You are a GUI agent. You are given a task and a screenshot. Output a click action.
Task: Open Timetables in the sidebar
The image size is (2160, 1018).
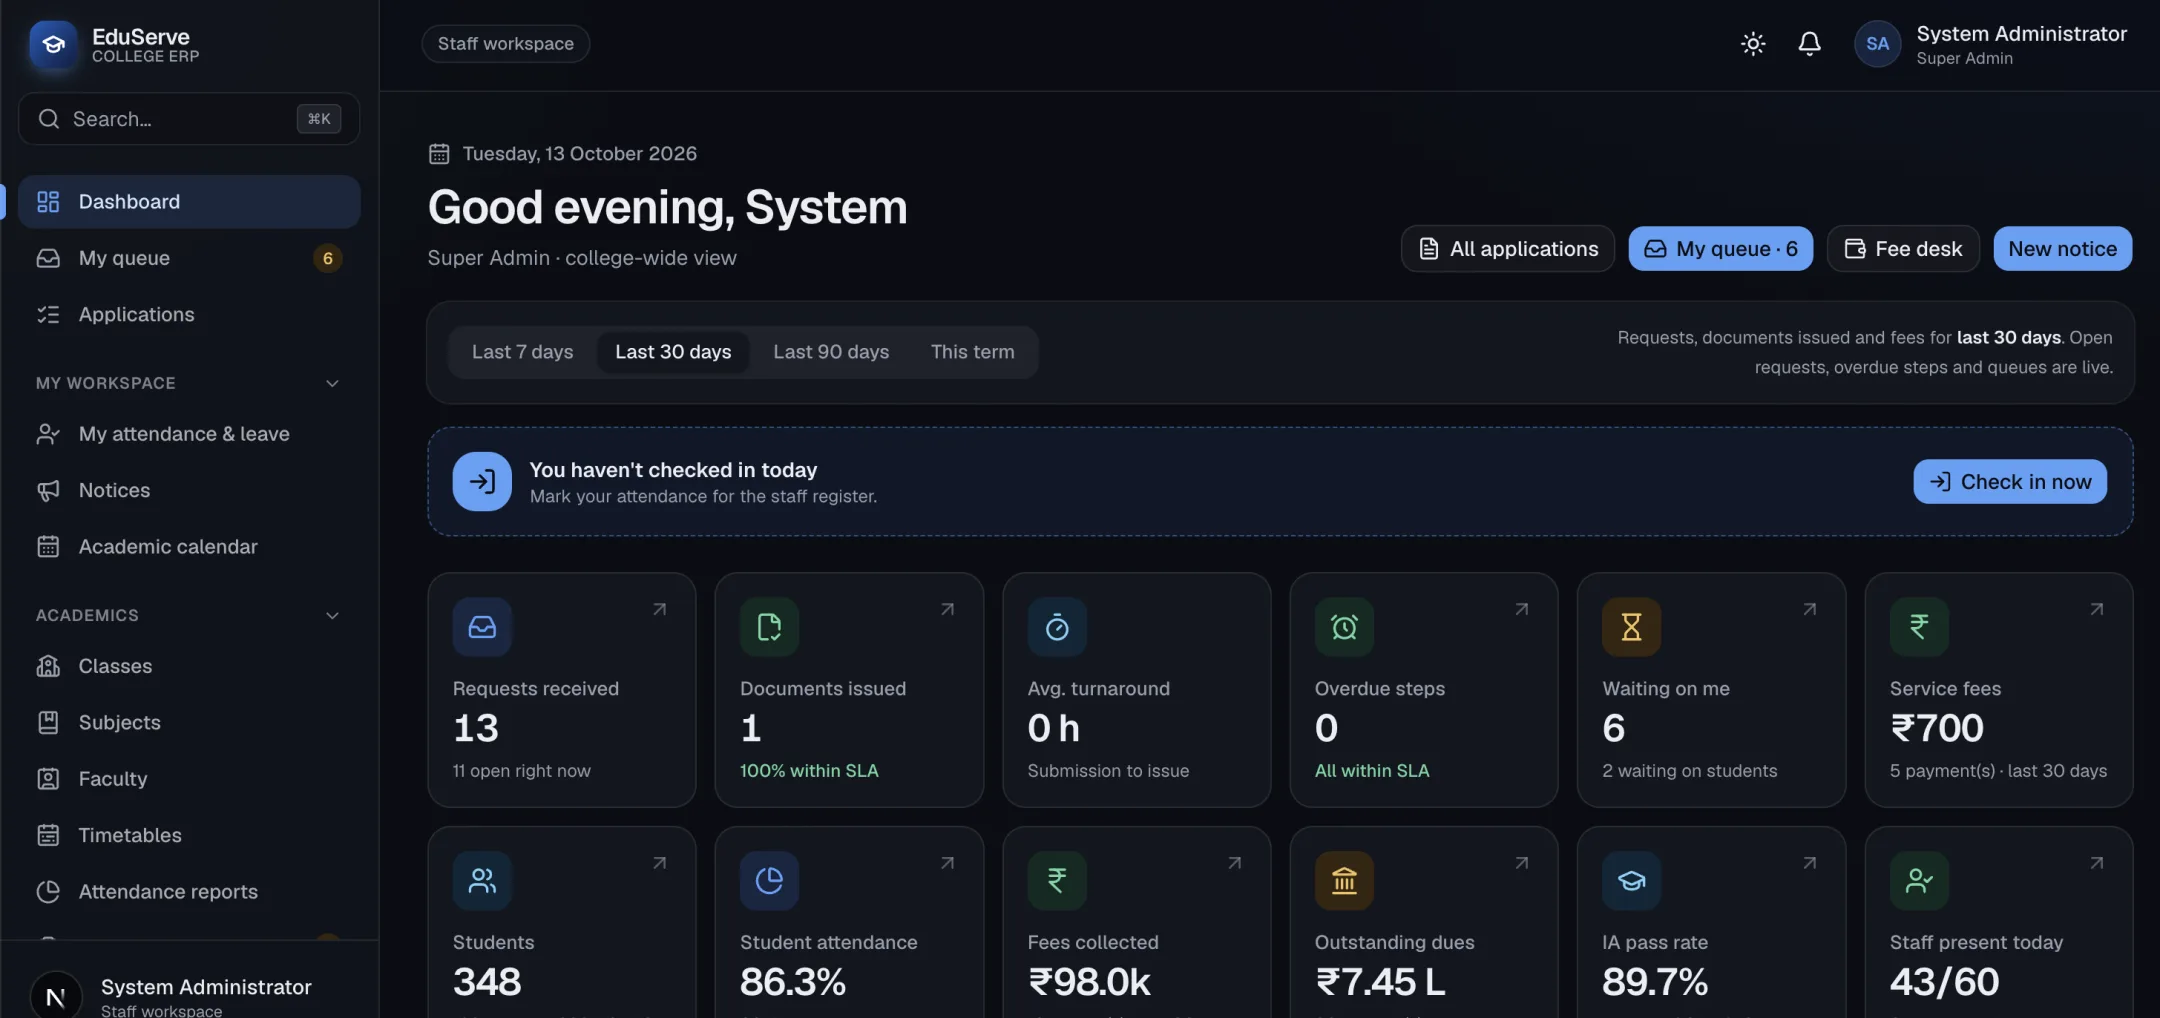click(189, 835)
